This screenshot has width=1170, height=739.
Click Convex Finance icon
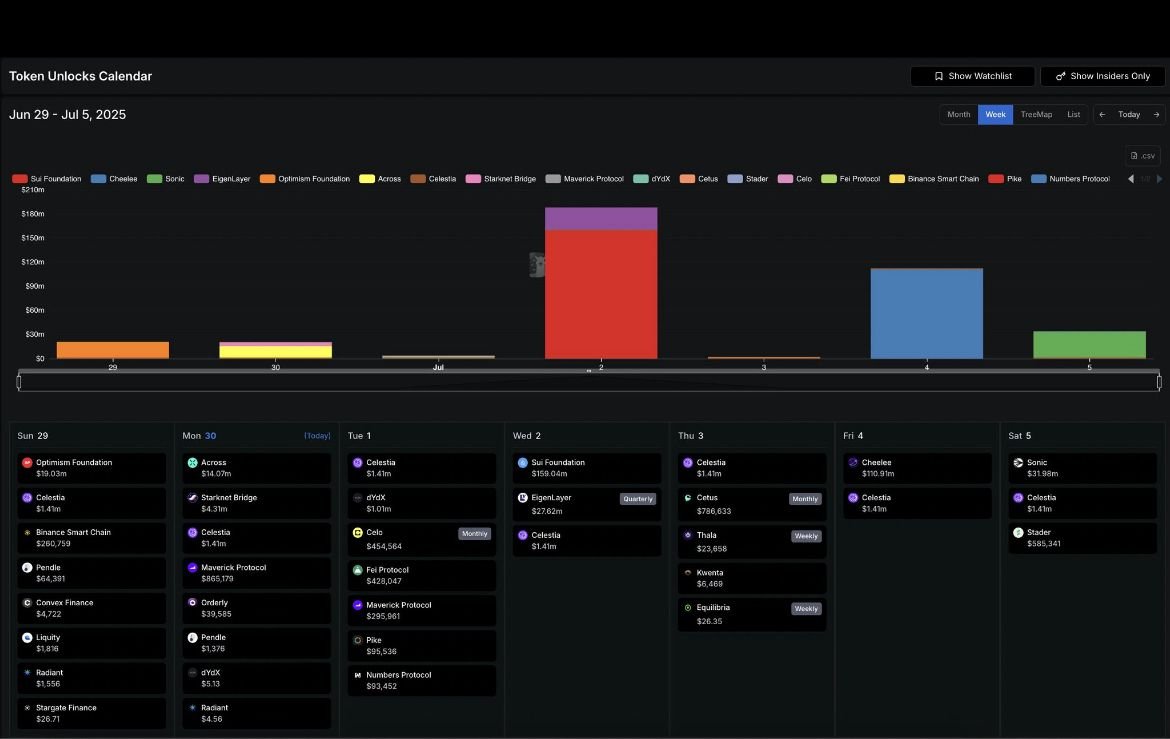27,603
